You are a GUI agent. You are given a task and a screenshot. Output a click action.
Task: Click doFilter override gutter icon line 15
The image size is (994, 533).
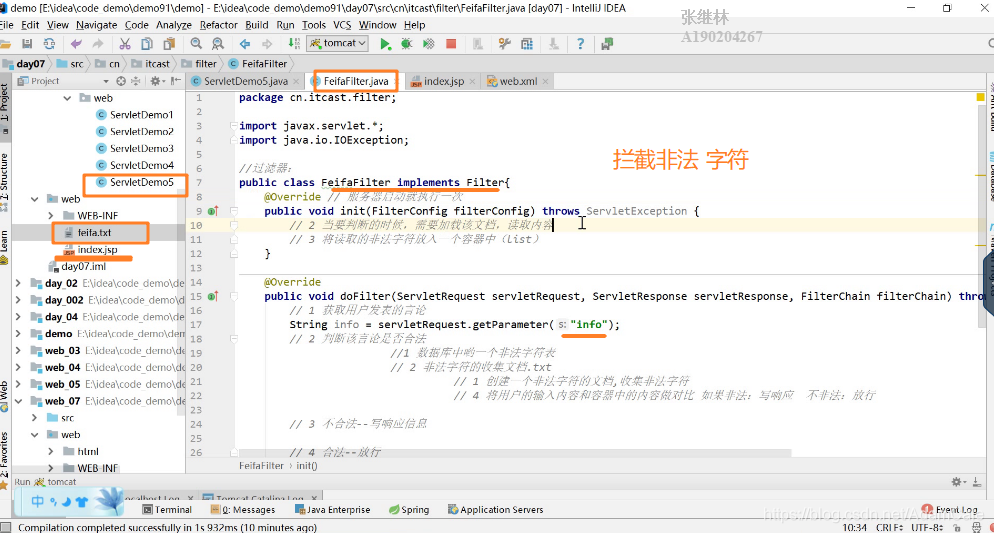coord(213,296)
